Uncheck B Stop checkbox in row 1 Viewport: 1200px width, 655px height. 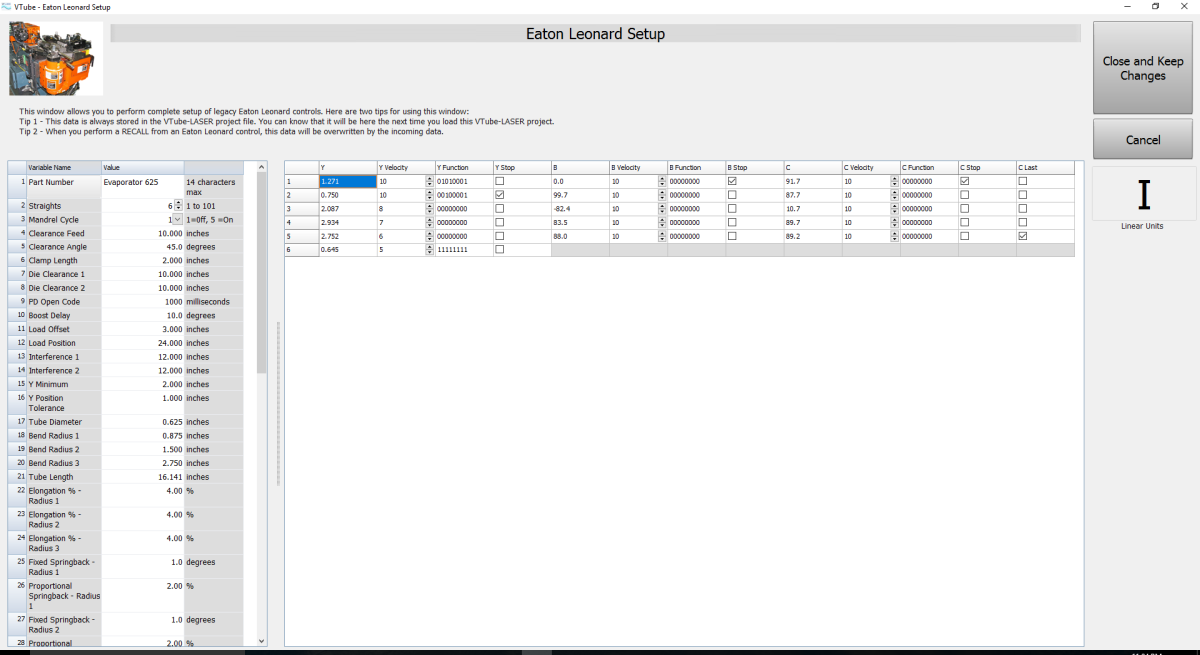click(733, 181)
